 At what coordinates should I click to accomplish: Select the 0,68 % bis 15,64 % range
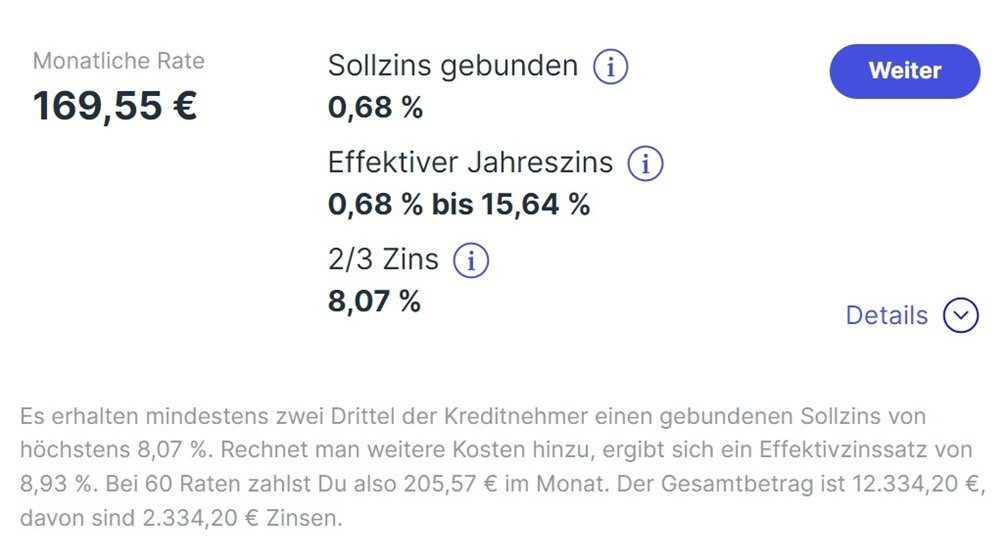point(459,204)
